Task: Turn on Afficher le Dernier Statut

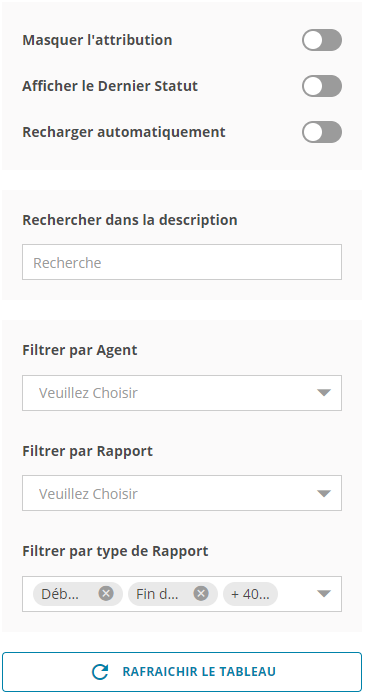Action: pyautogui.click(x=322, y=86)
